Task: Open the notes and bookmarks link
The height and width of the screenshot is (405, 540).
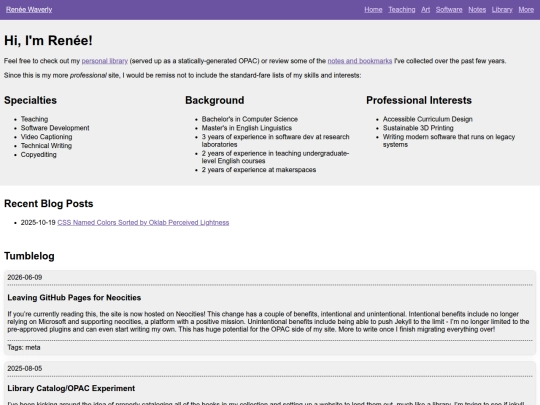Action: (360, 61)
